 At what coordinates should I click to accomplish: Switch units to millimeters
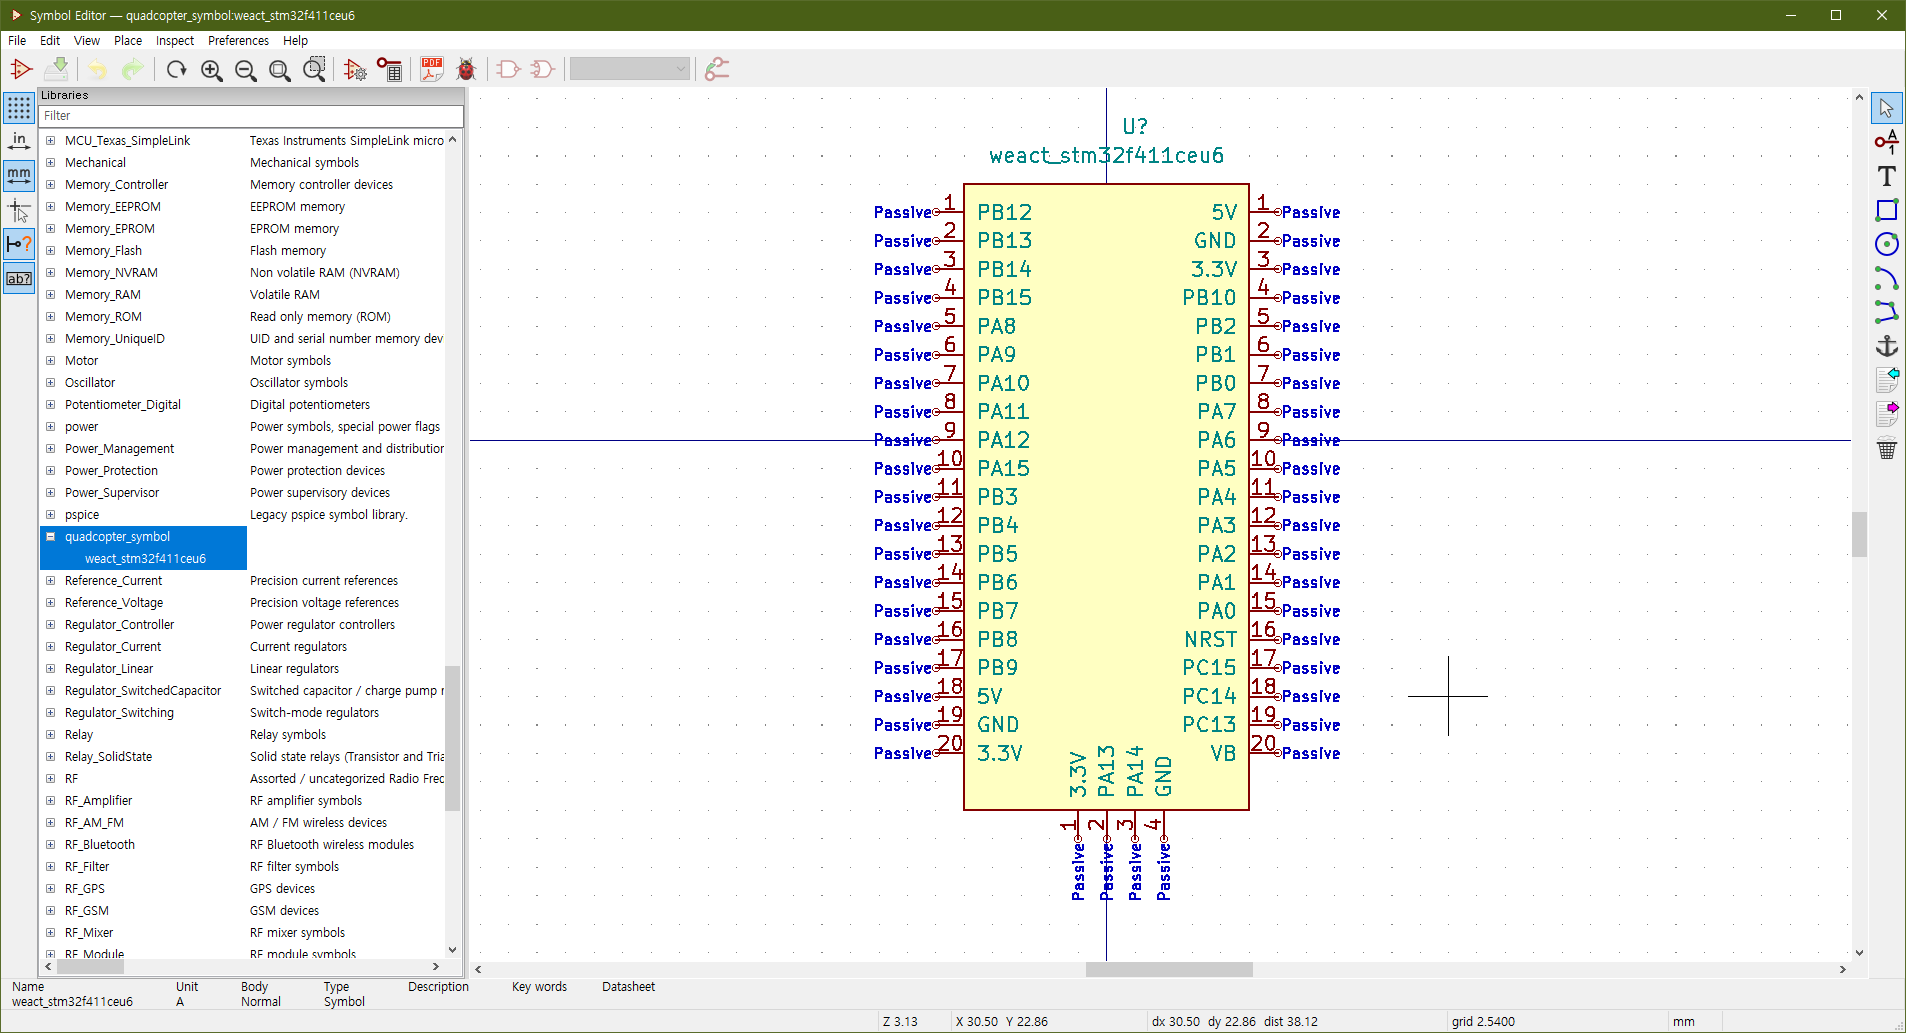[x=19, y=176]
